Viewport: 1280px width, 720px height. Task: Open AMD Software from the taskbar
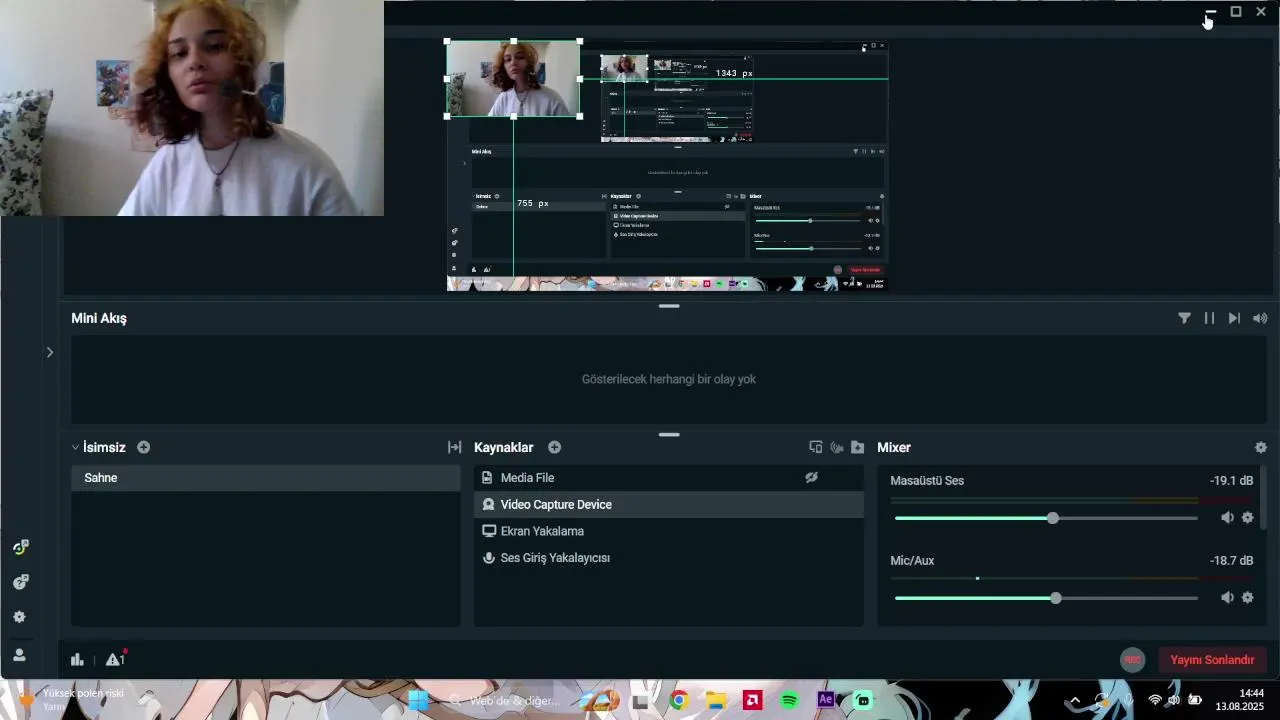752,700
